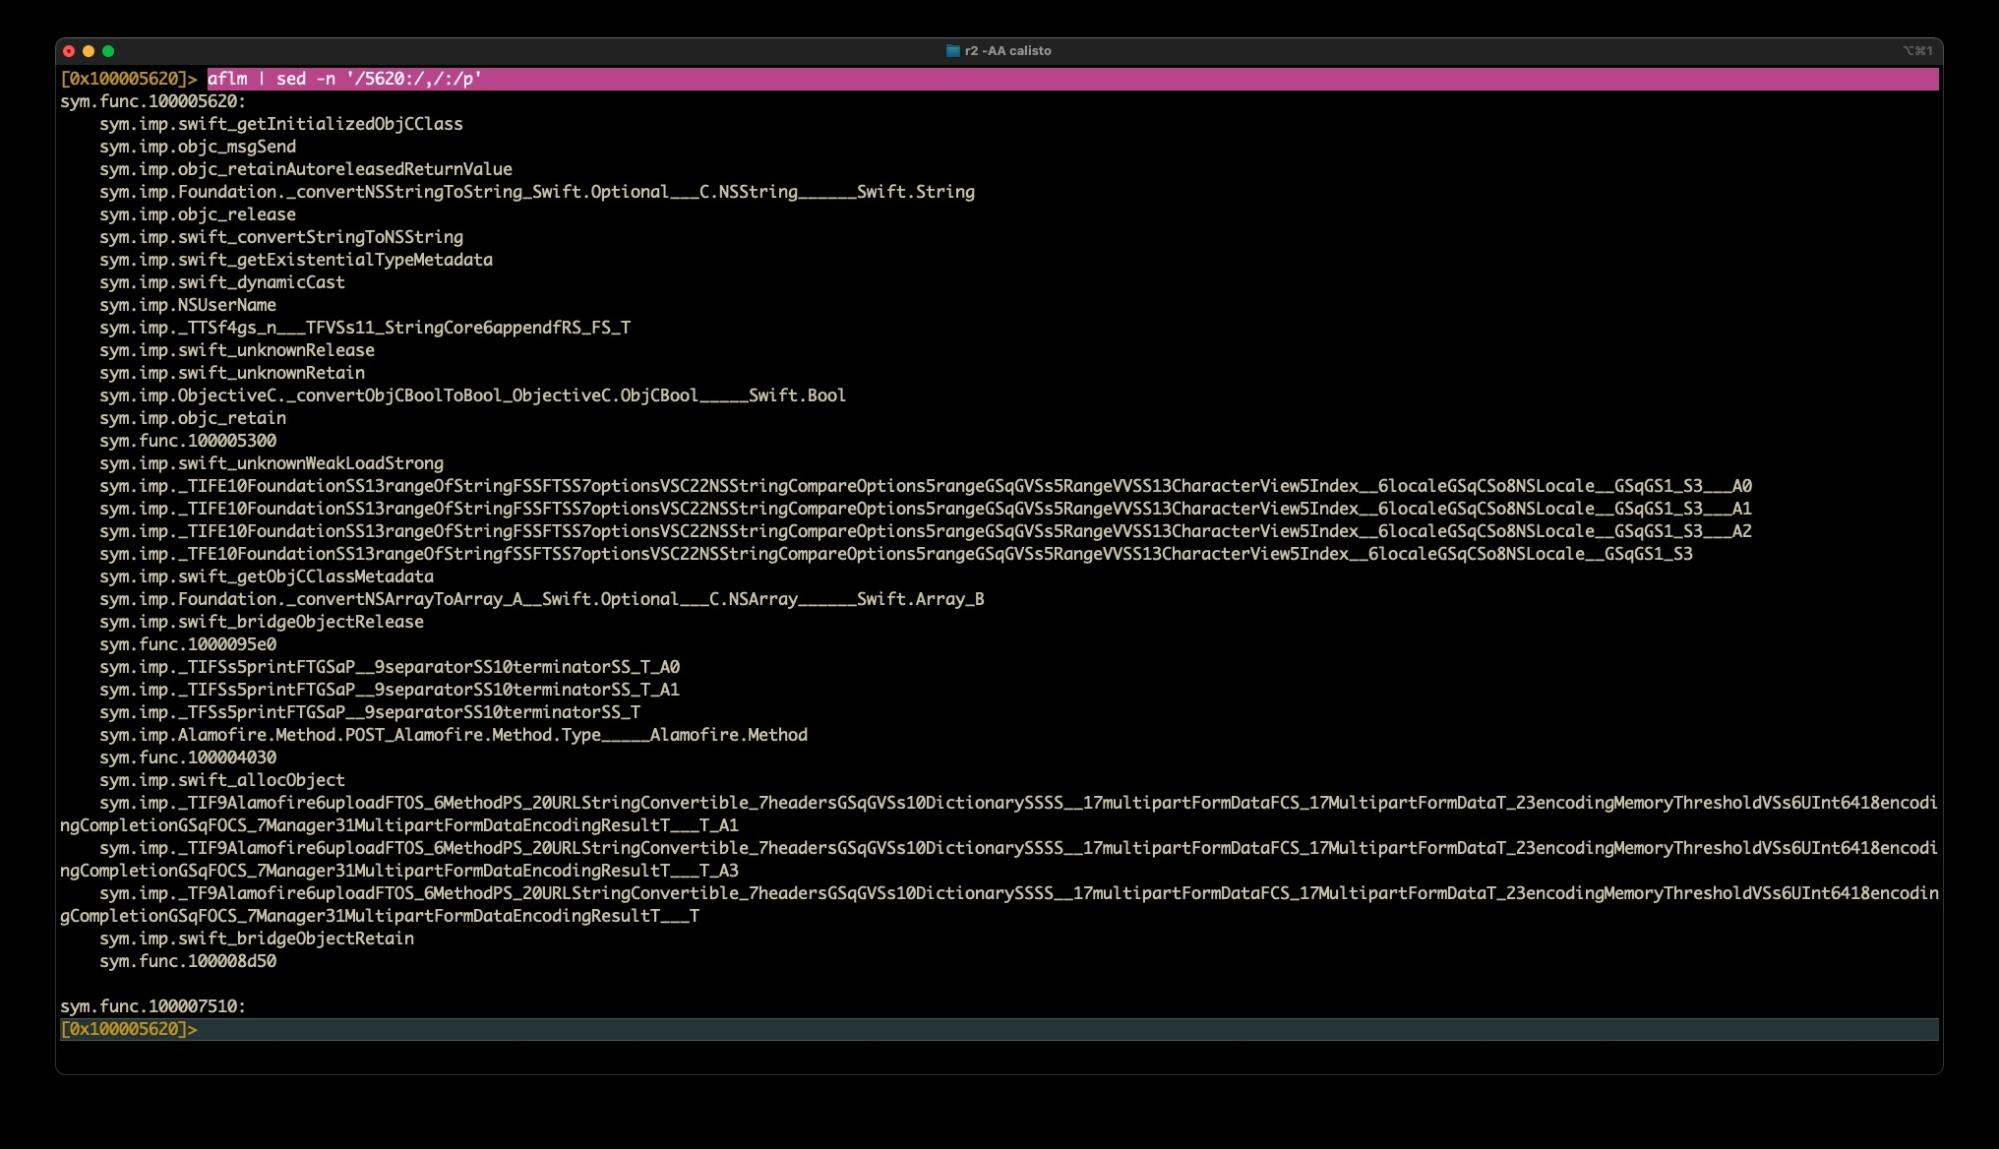Click the terminal icon in title bar
1999x1149 pixels.
pos(952,51)
